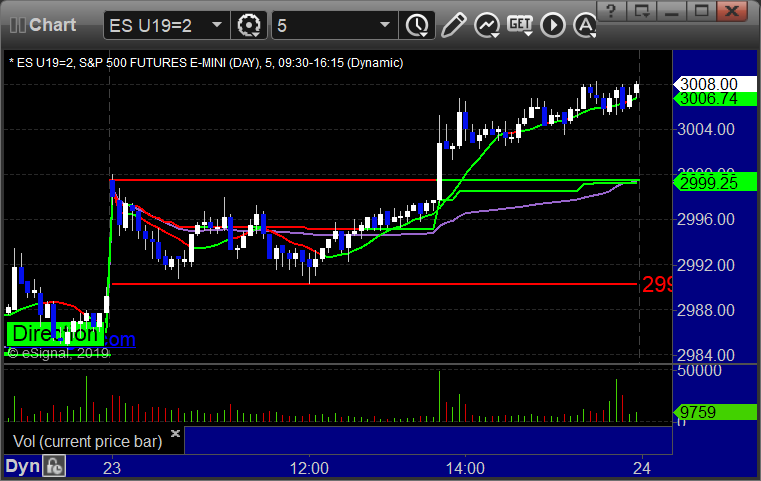Open the studies line chart icon
This screenshot has height=481, width=761.
(487, 25)
